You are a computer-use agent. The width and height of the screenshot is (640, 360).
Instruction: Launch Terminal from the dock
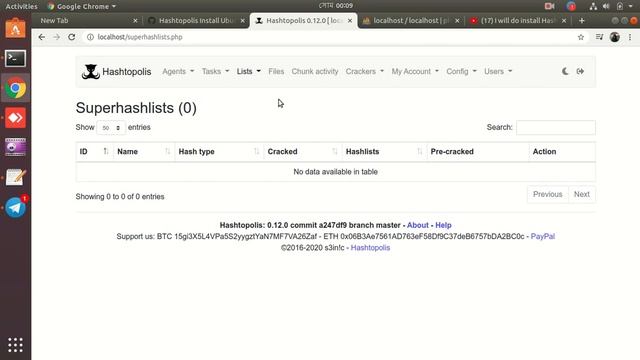click(15, 58)
